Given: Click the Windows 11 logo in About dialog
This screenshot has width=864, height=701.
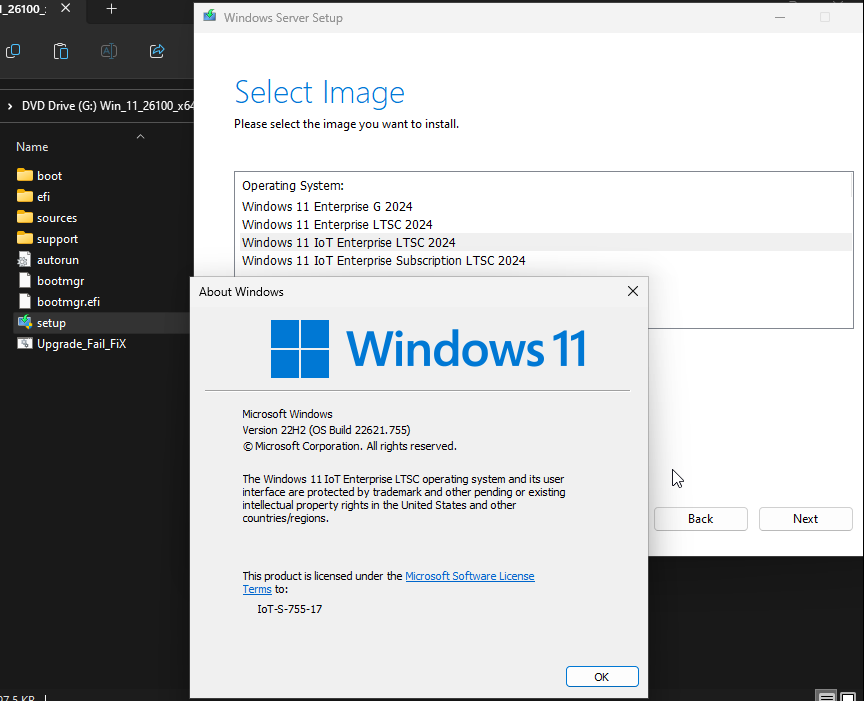Looking at the screenshot, I should click(x=428, y=348).
